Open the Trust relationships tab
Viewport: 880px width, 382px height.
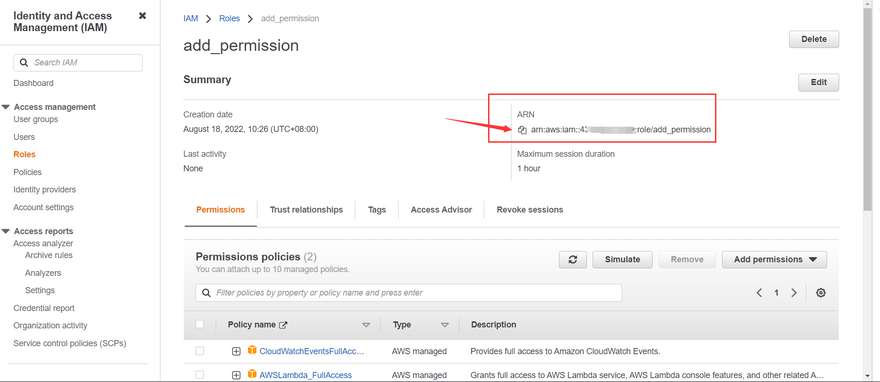(306, 210)
